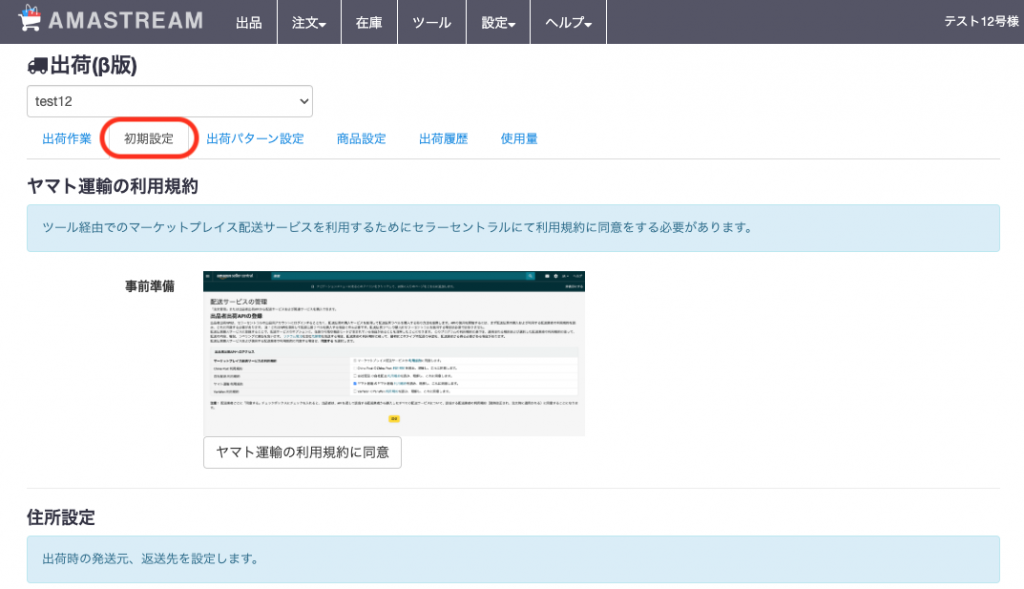Click the 事前準備 label
The image size is (1024, 589).
pyautogui.click(x=150, y=286)
